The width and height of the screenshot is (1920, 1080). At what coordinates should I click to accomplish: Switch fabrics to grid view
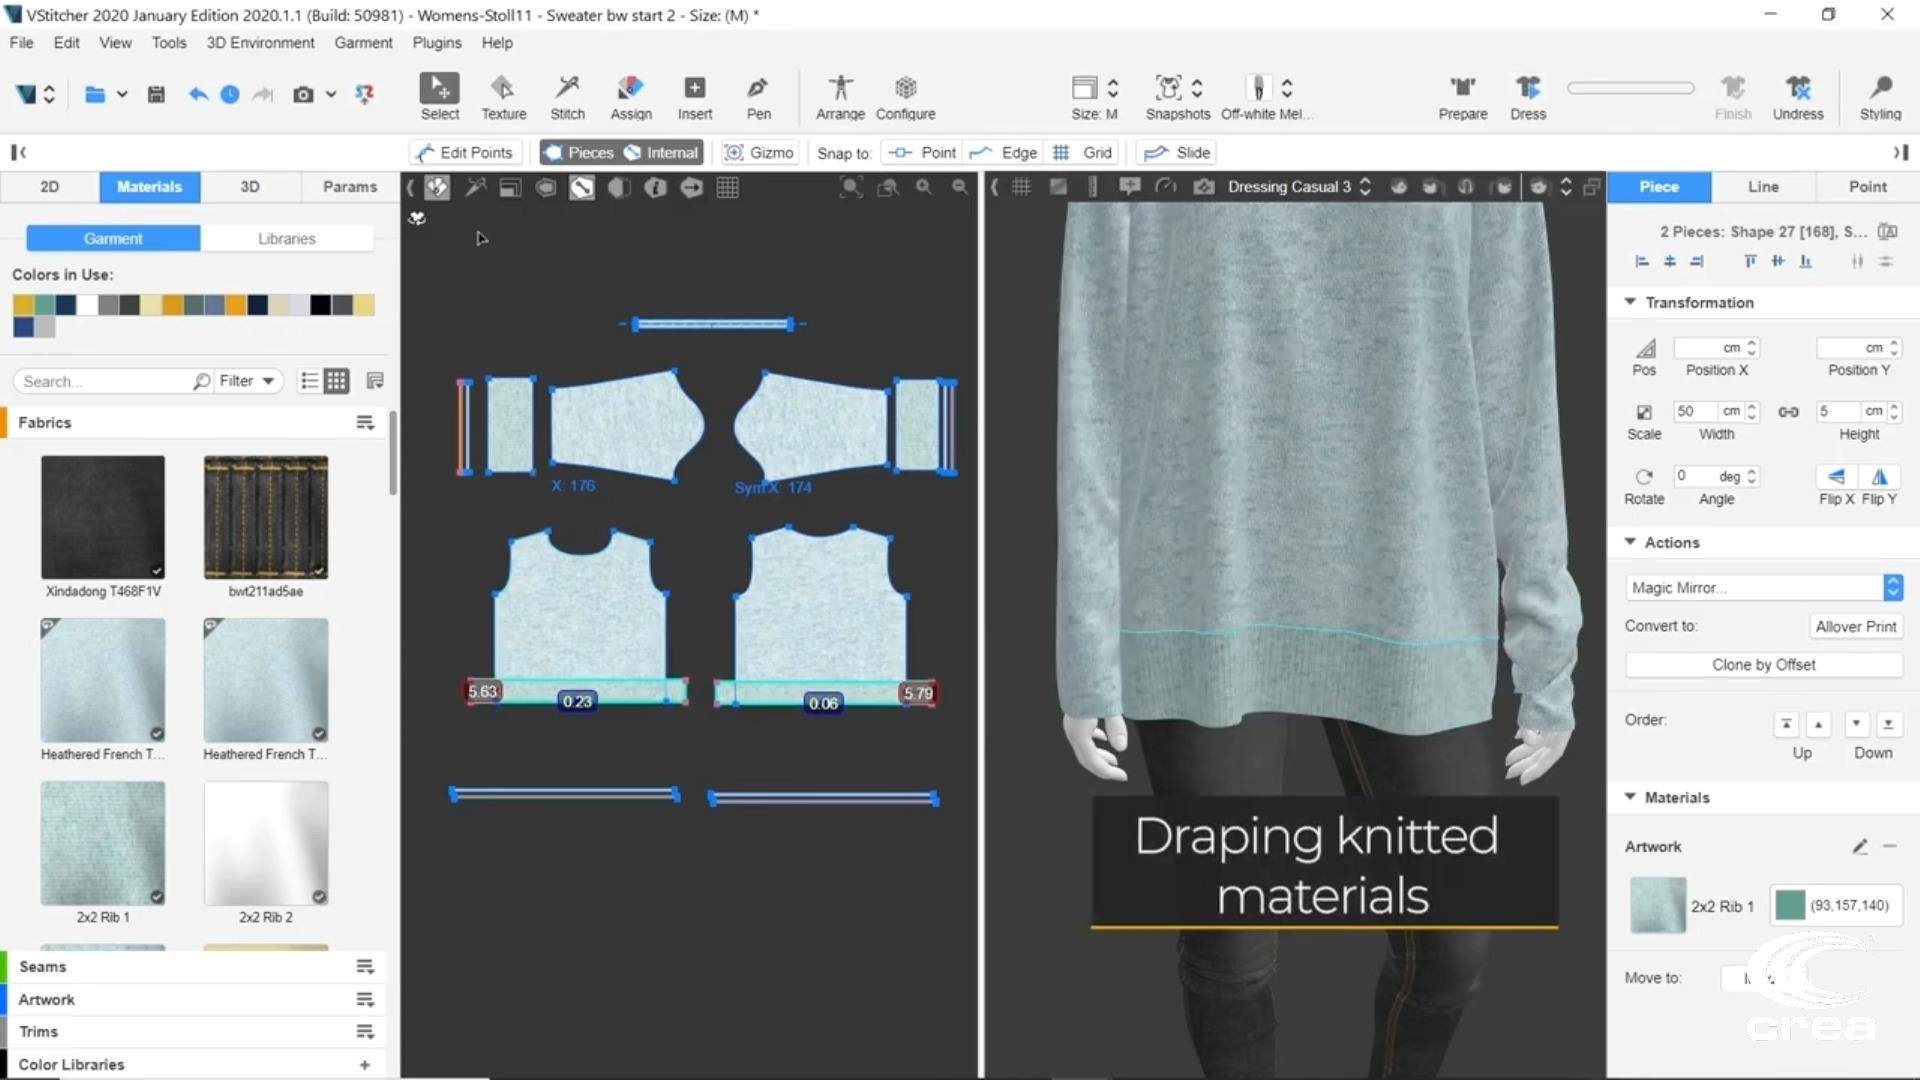tap(337, 381)
